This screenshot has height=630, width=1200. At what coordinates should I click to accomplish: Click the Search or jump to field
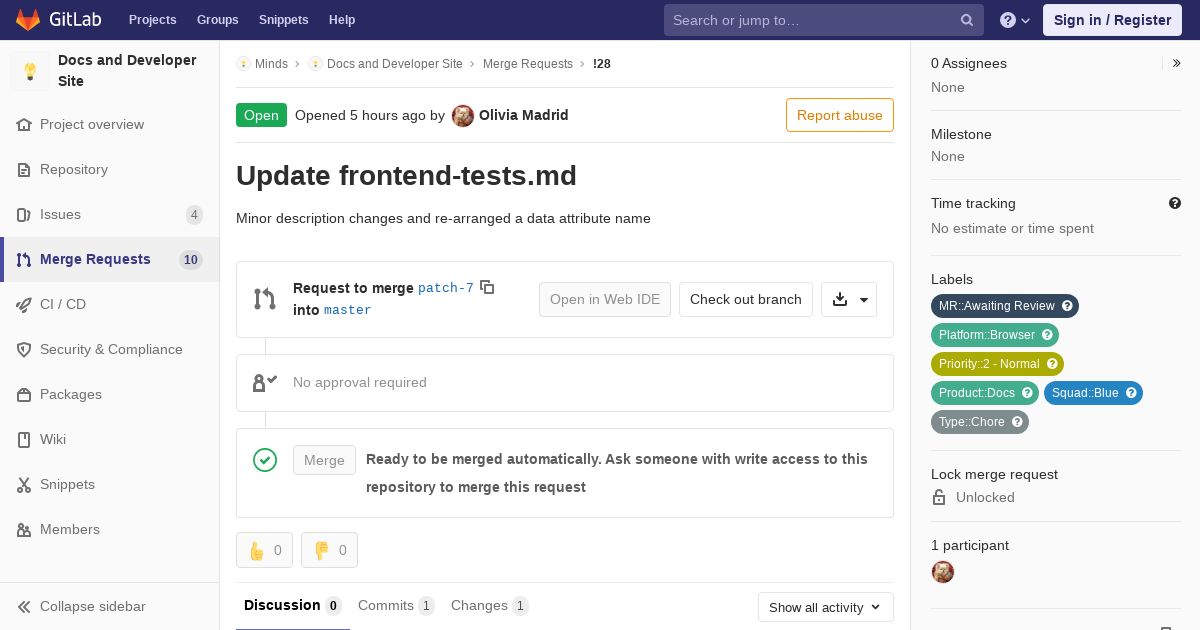pyautogui.click(x=810, y=20)
